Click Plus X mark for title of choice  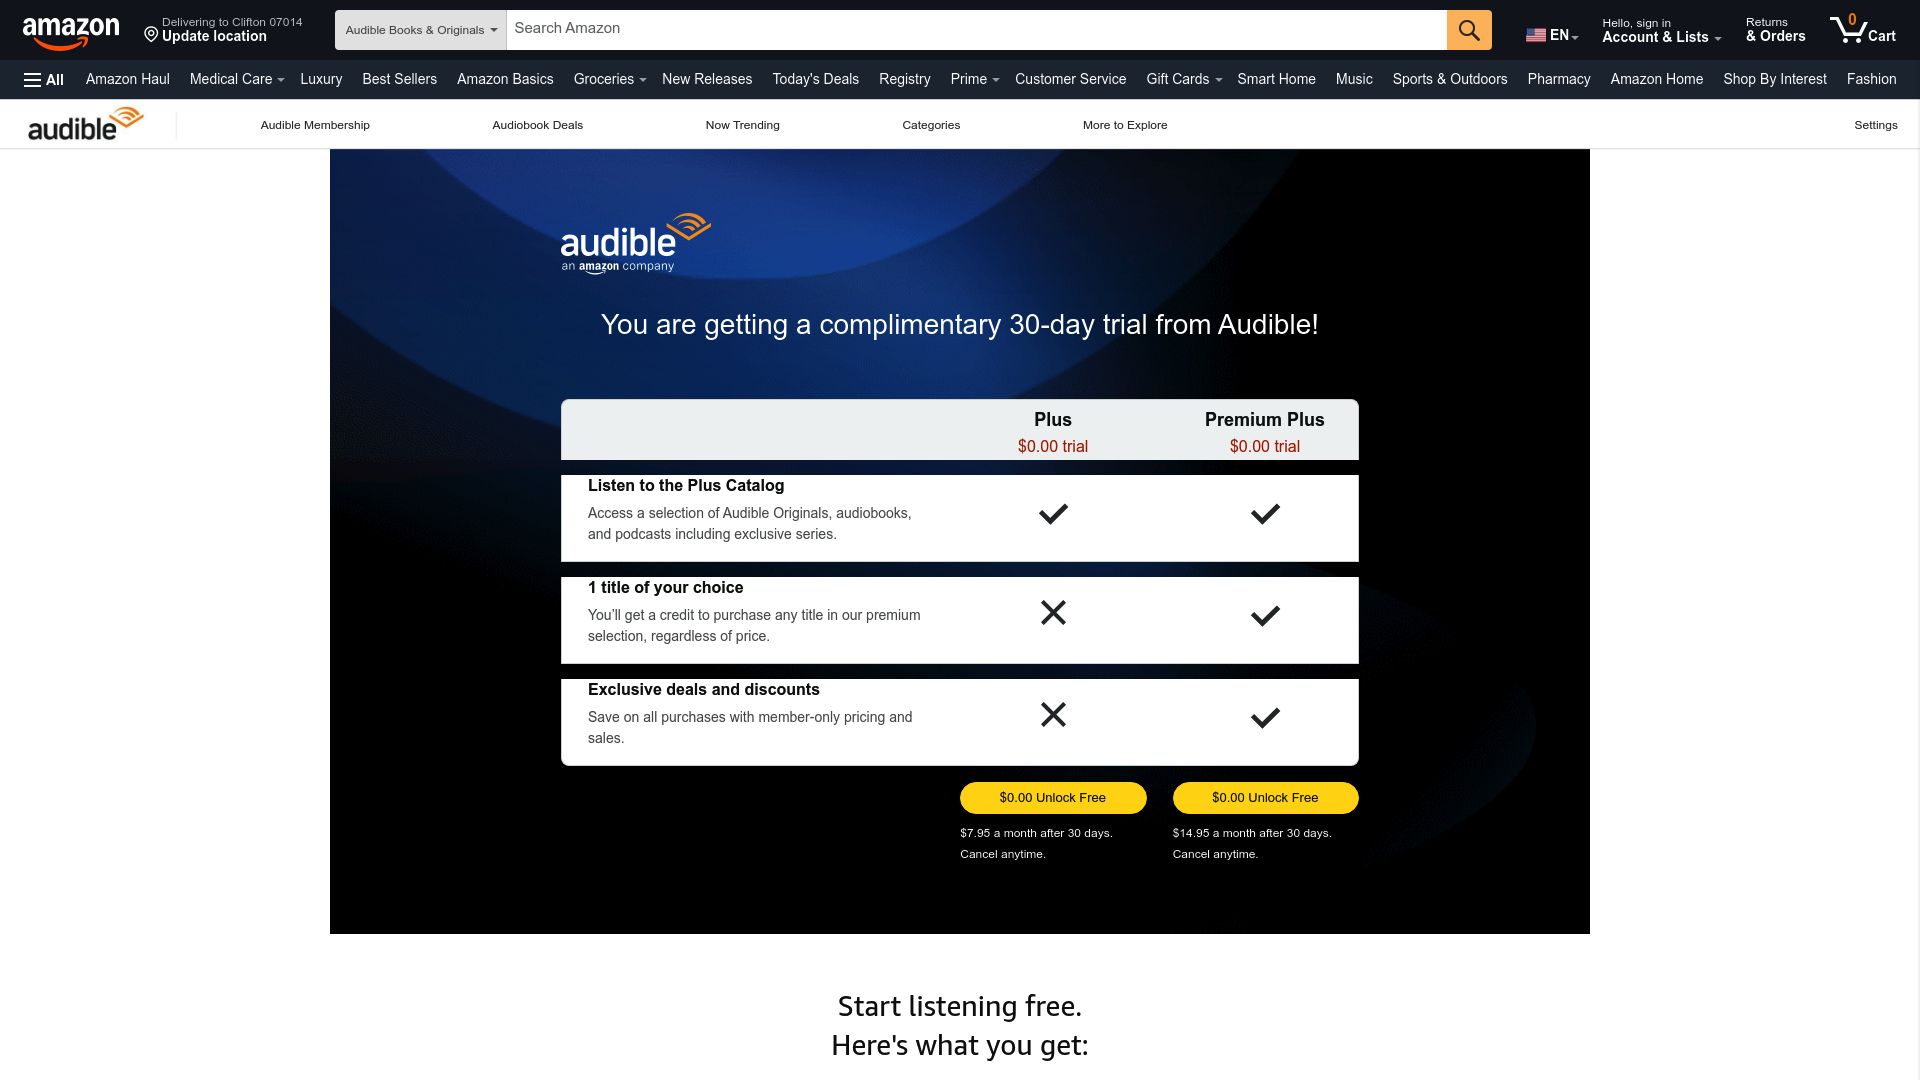(1053, 612)
